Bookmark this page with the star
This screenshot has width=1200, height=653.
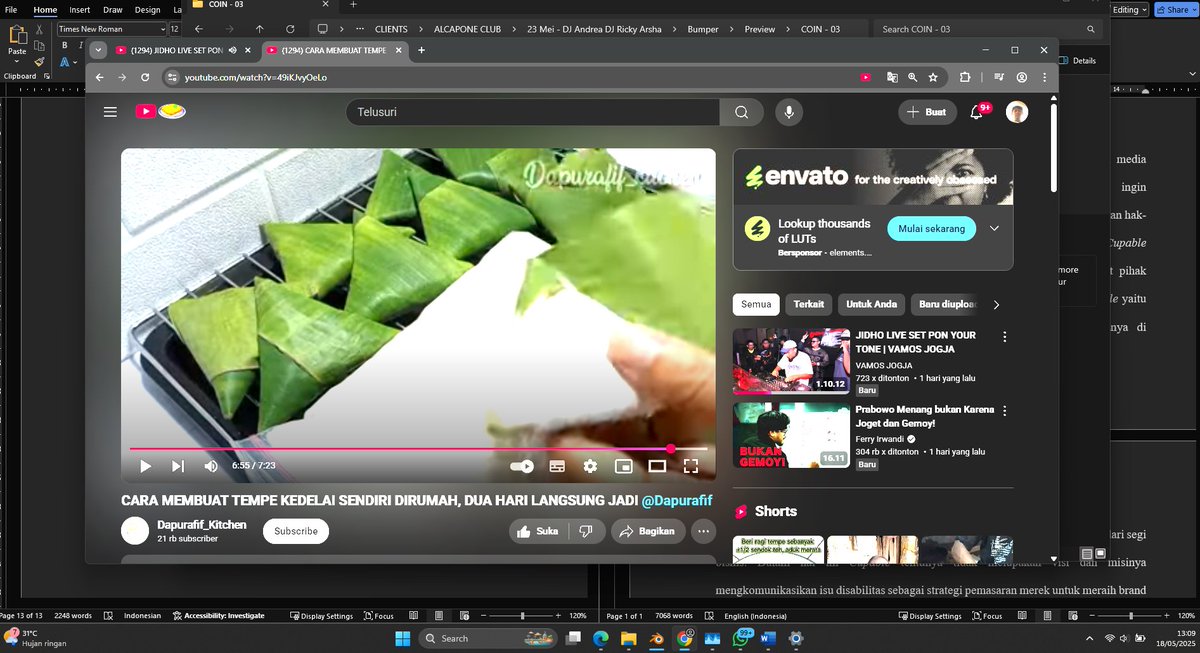(932, 77)
